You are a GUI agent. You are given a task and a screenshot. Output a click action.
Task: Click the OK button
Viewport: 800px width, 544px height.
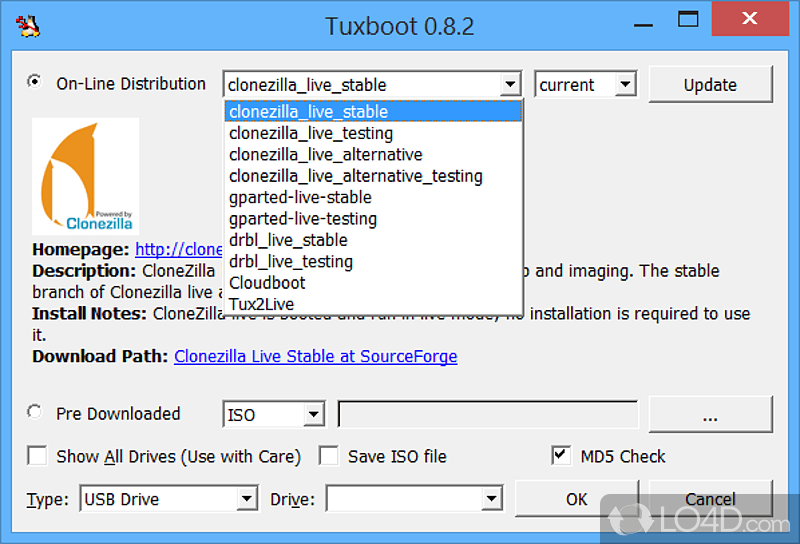(577, 499)
